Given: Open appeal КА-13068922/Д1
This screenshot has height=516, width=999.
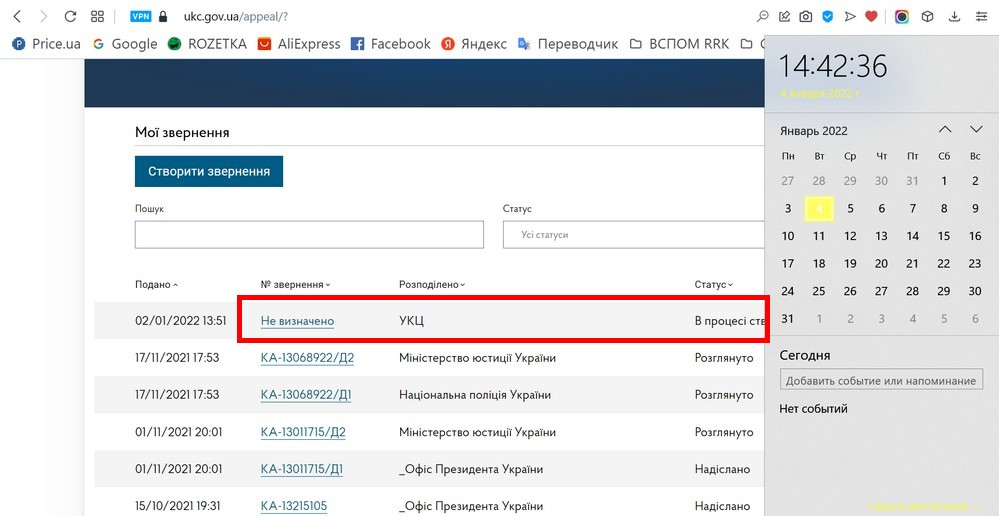Looking at the screenshot, I should [x=306, y=395].
